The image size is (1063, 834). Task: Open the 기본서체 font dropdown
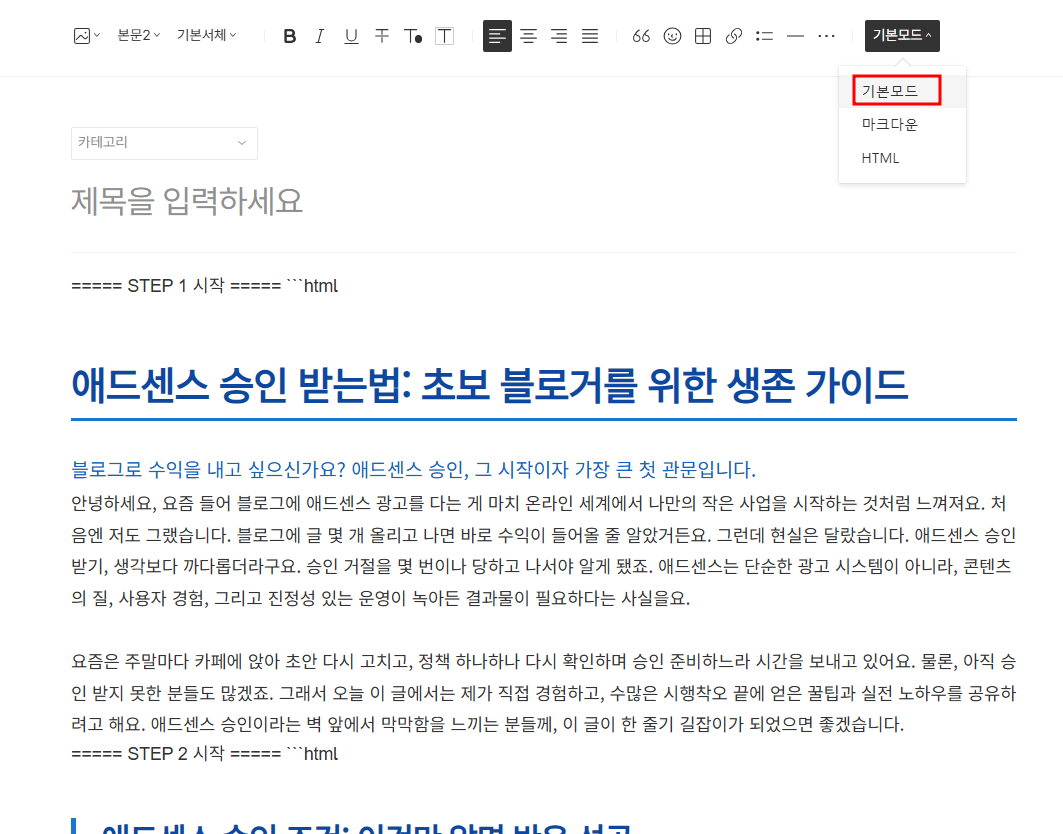point(207,35)
